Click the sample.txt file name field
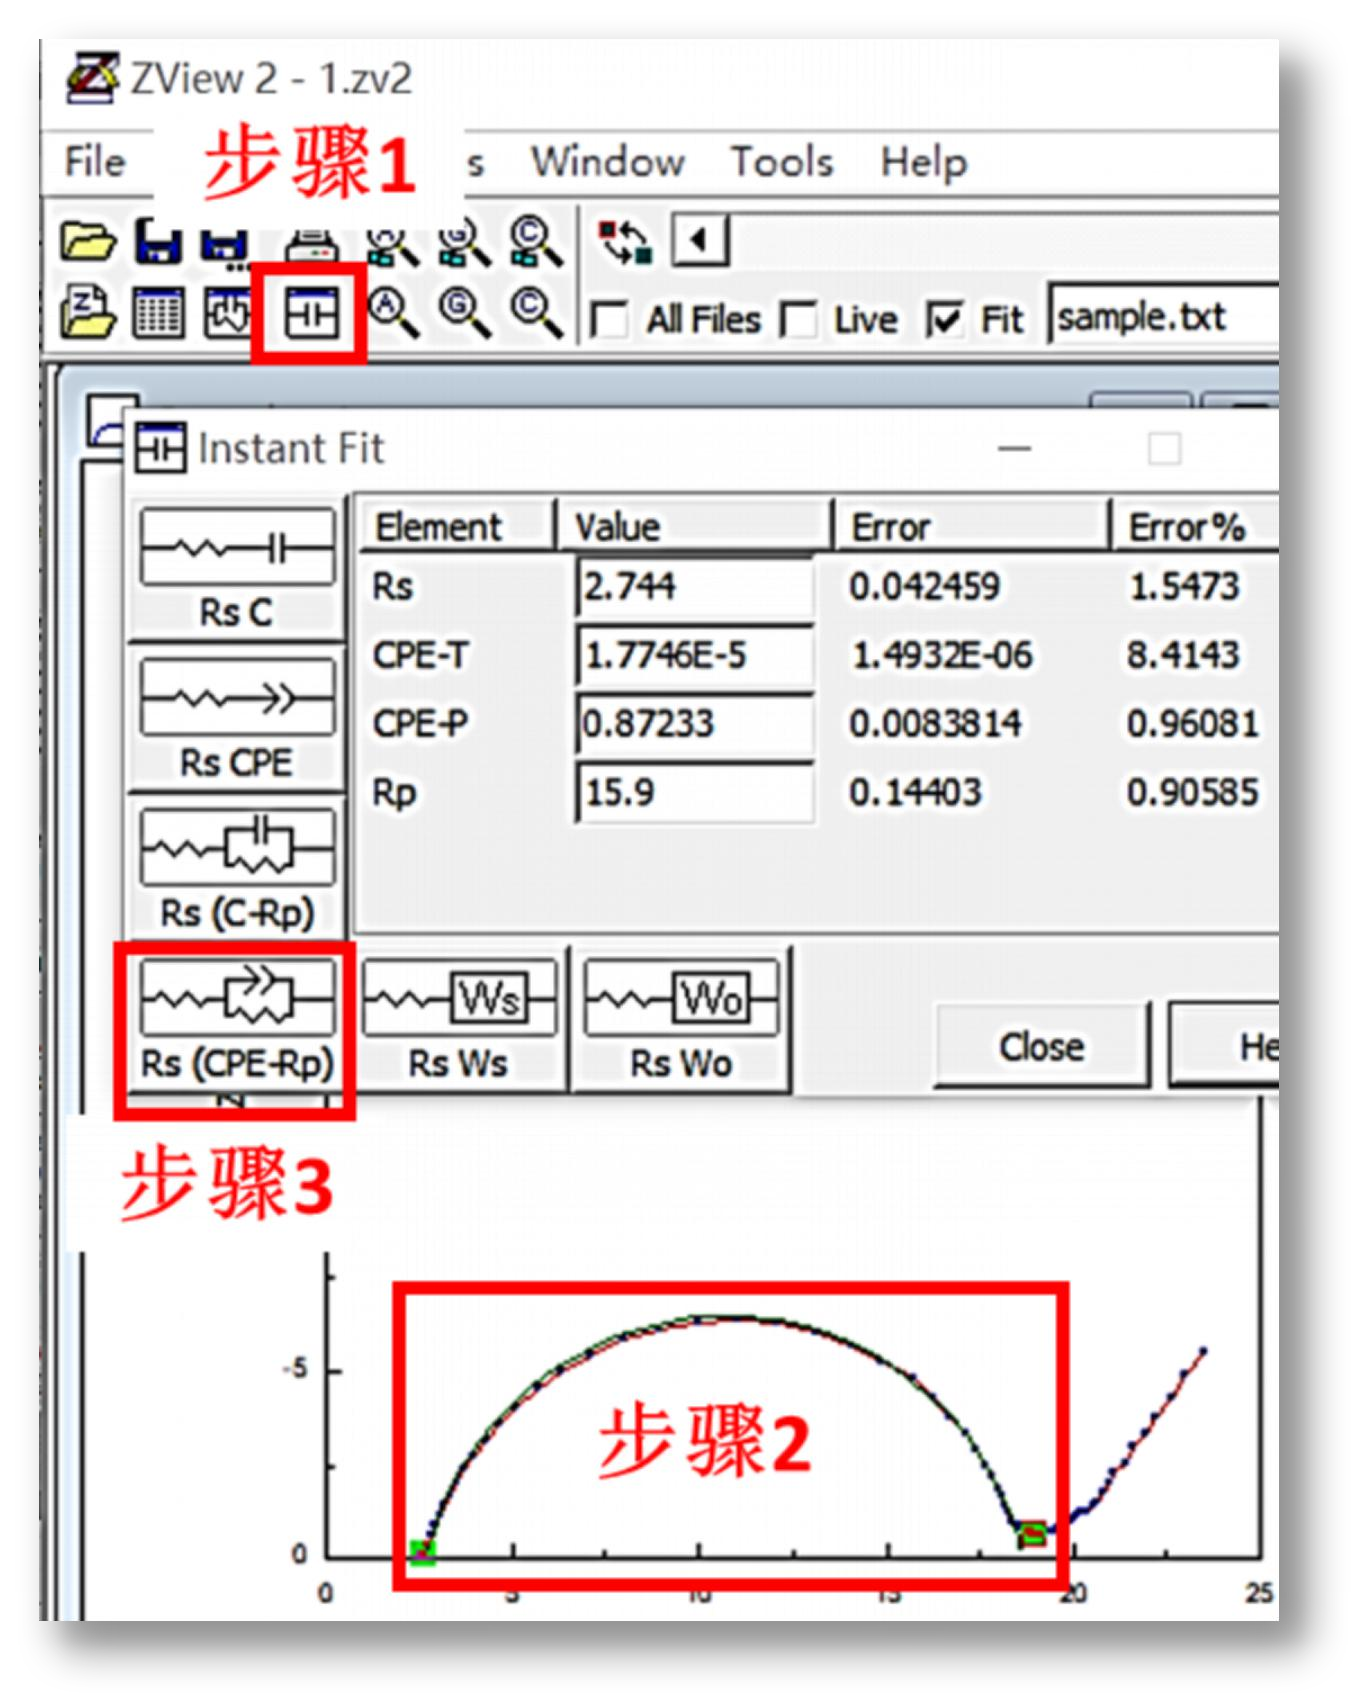Viewport: 1365px width, 1708px height. point(1163,316)
